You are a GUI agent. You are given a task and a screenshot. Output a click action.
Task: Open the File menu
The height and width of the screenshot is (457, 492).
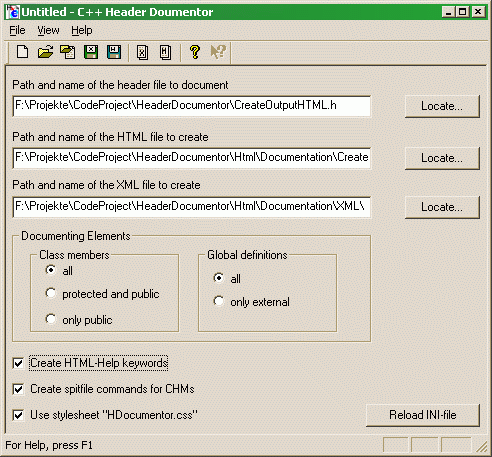click(17, 30)
